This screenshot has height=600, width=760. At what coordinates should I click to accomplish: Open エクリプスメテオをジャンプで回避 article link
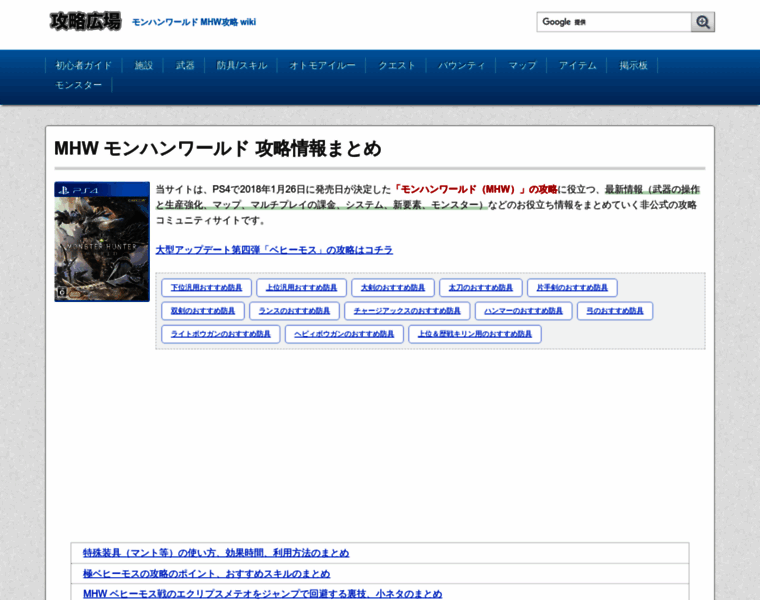click(x=263, y=594)
